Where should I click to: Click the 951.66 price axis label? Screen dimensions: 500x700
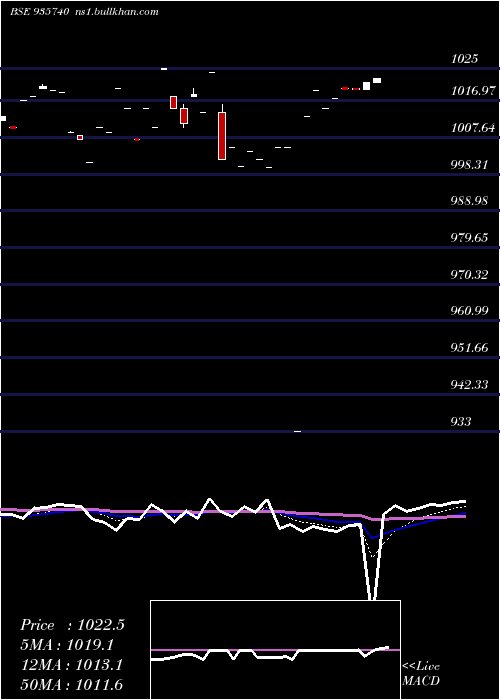point(469,348)
